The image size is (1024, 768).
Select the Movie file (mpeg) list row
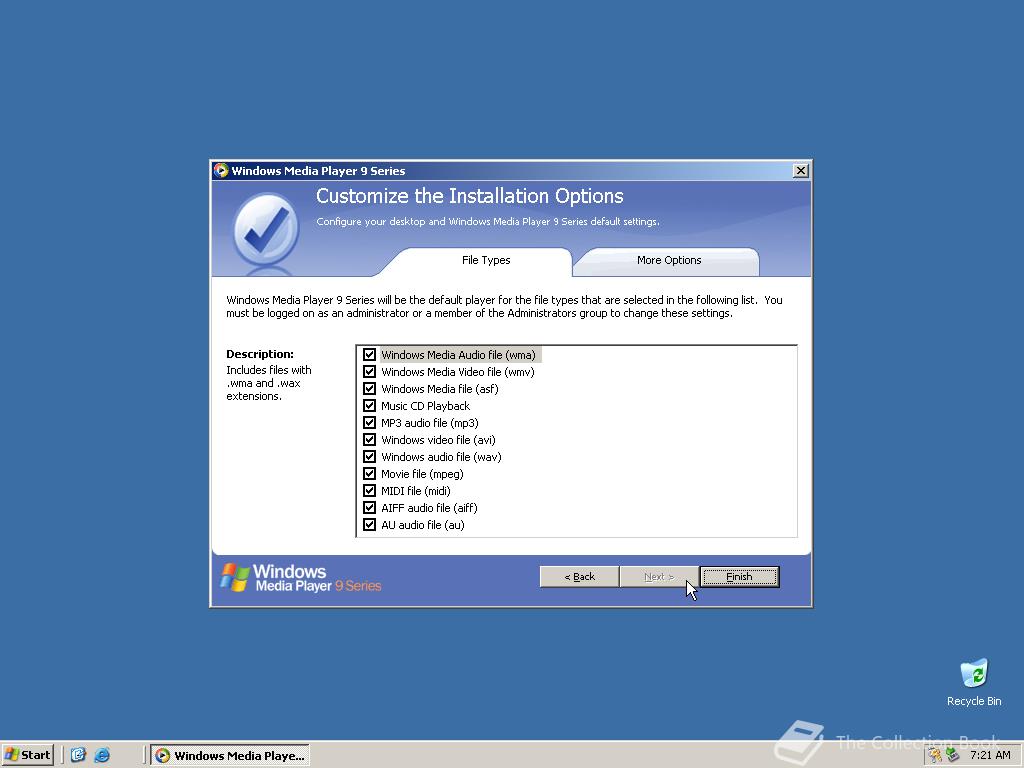pyautogui.click(x=423, y=473)
